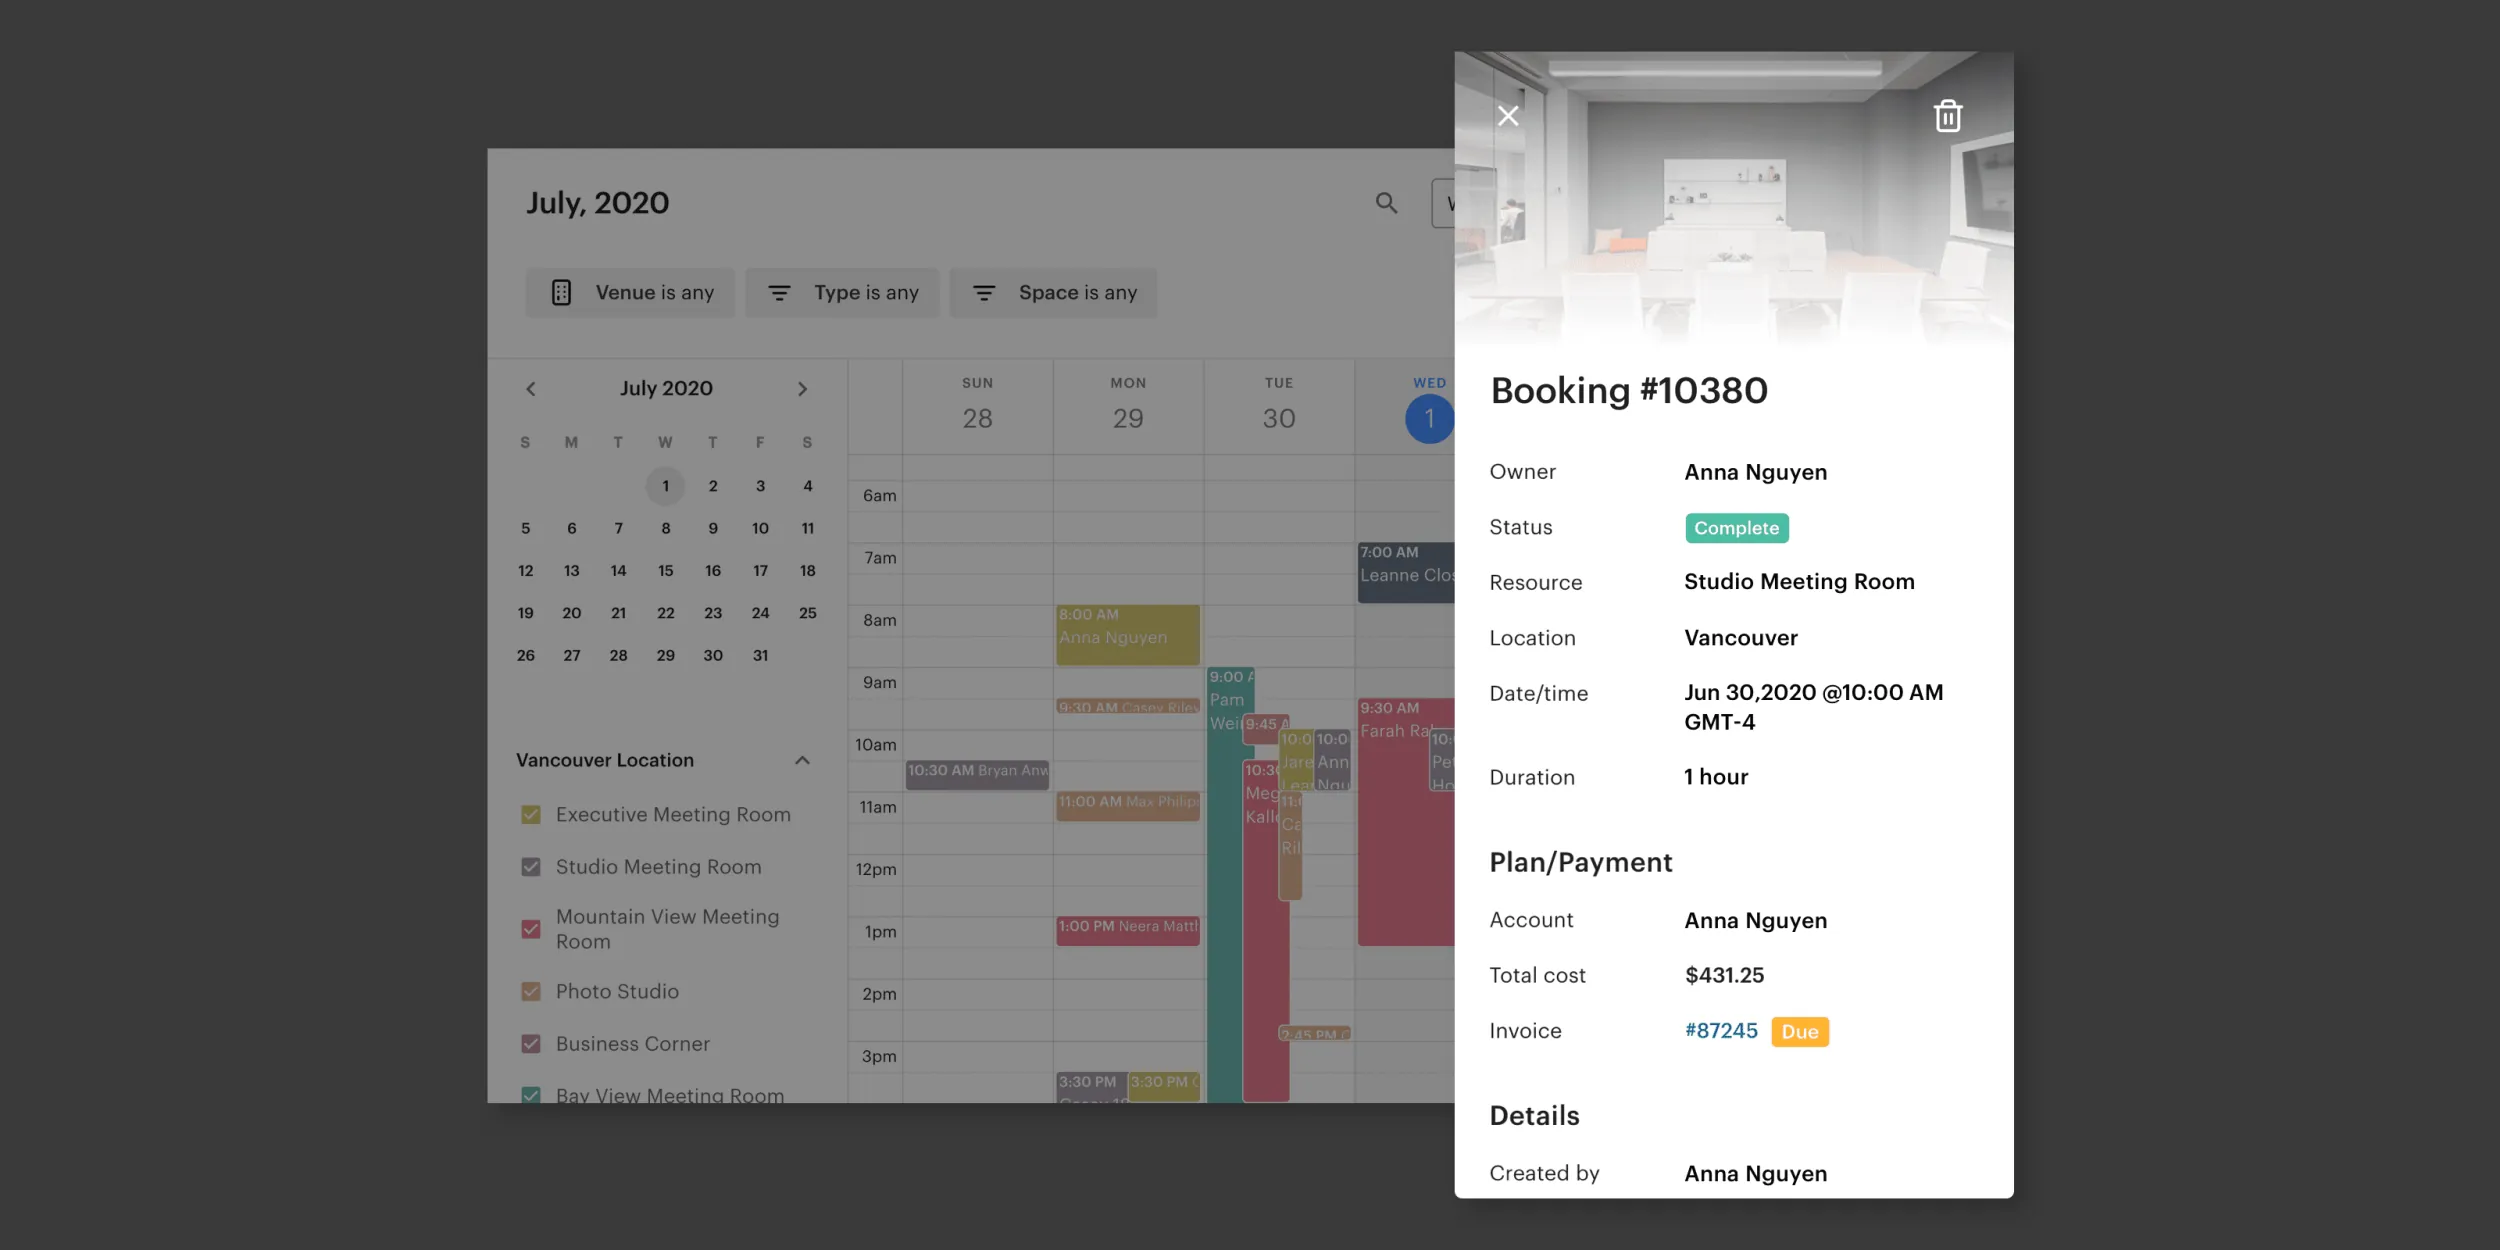Image resolution: width=2500 pixels, height=1250 pixels.
Task: Open the Space is any filter
Action: pos(1053,293)
